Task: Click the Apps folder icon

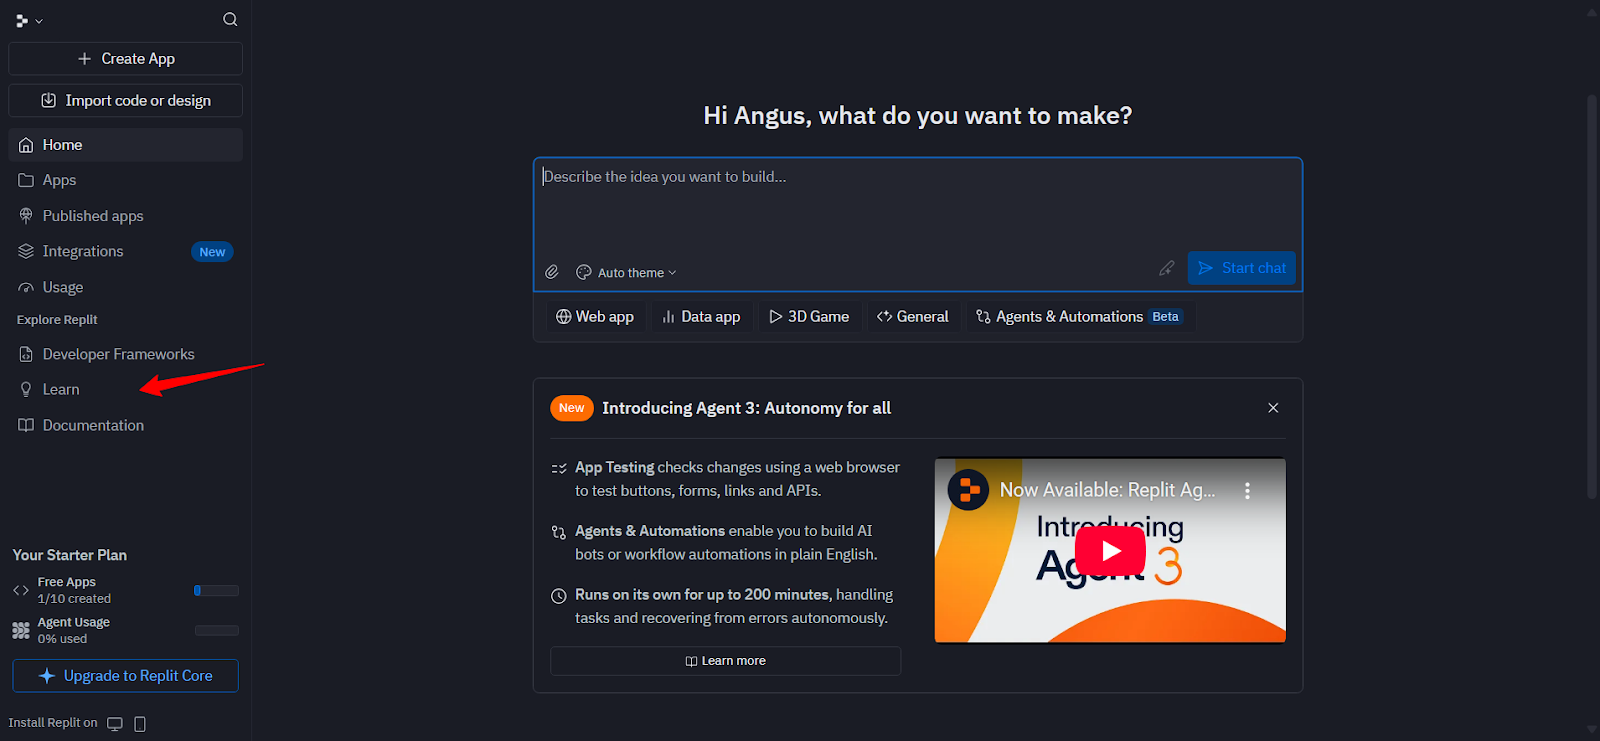Action: pos(26,180)
